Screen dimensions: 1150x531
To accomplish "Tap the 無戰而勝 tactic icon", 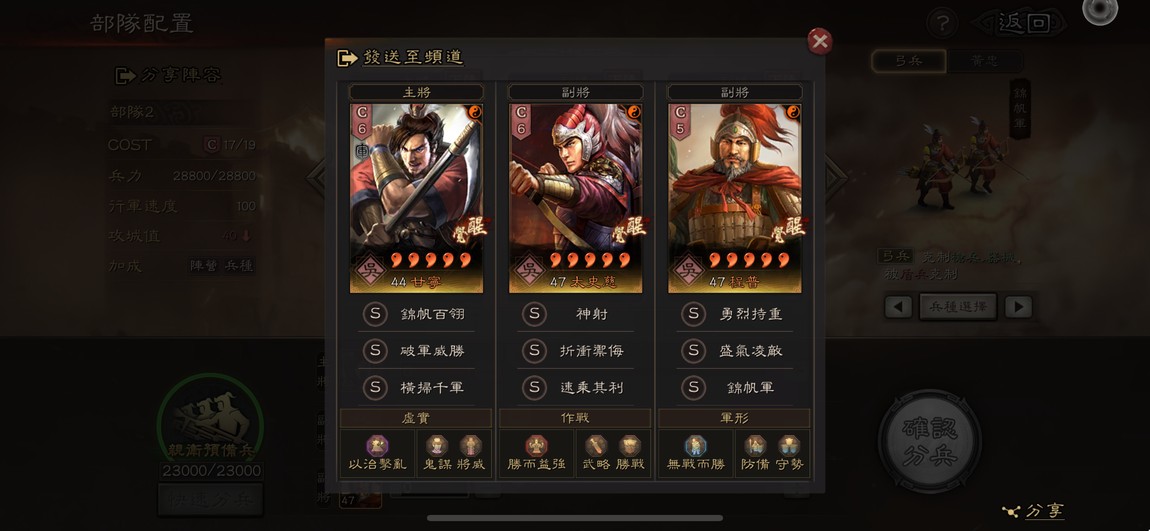I will (x=695, y=453).
